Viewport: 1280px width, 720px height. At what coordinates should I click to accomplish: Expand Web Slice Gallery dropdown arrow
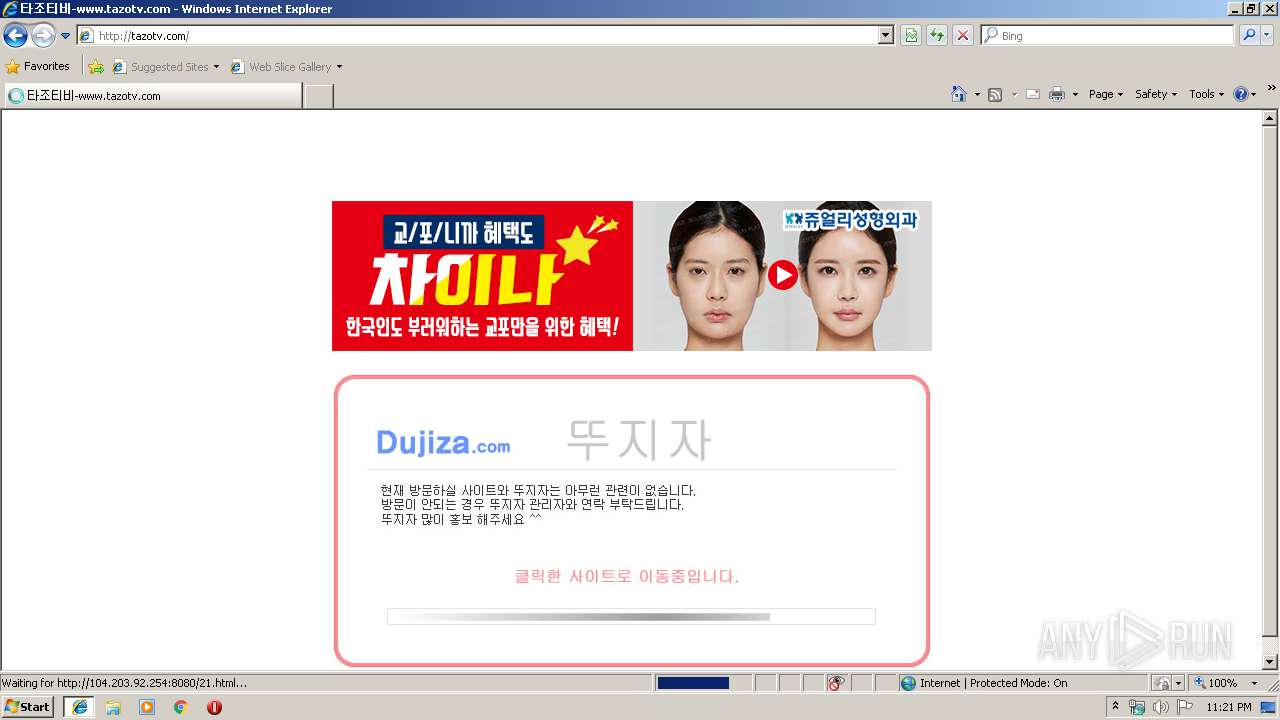tap(339, 67)
